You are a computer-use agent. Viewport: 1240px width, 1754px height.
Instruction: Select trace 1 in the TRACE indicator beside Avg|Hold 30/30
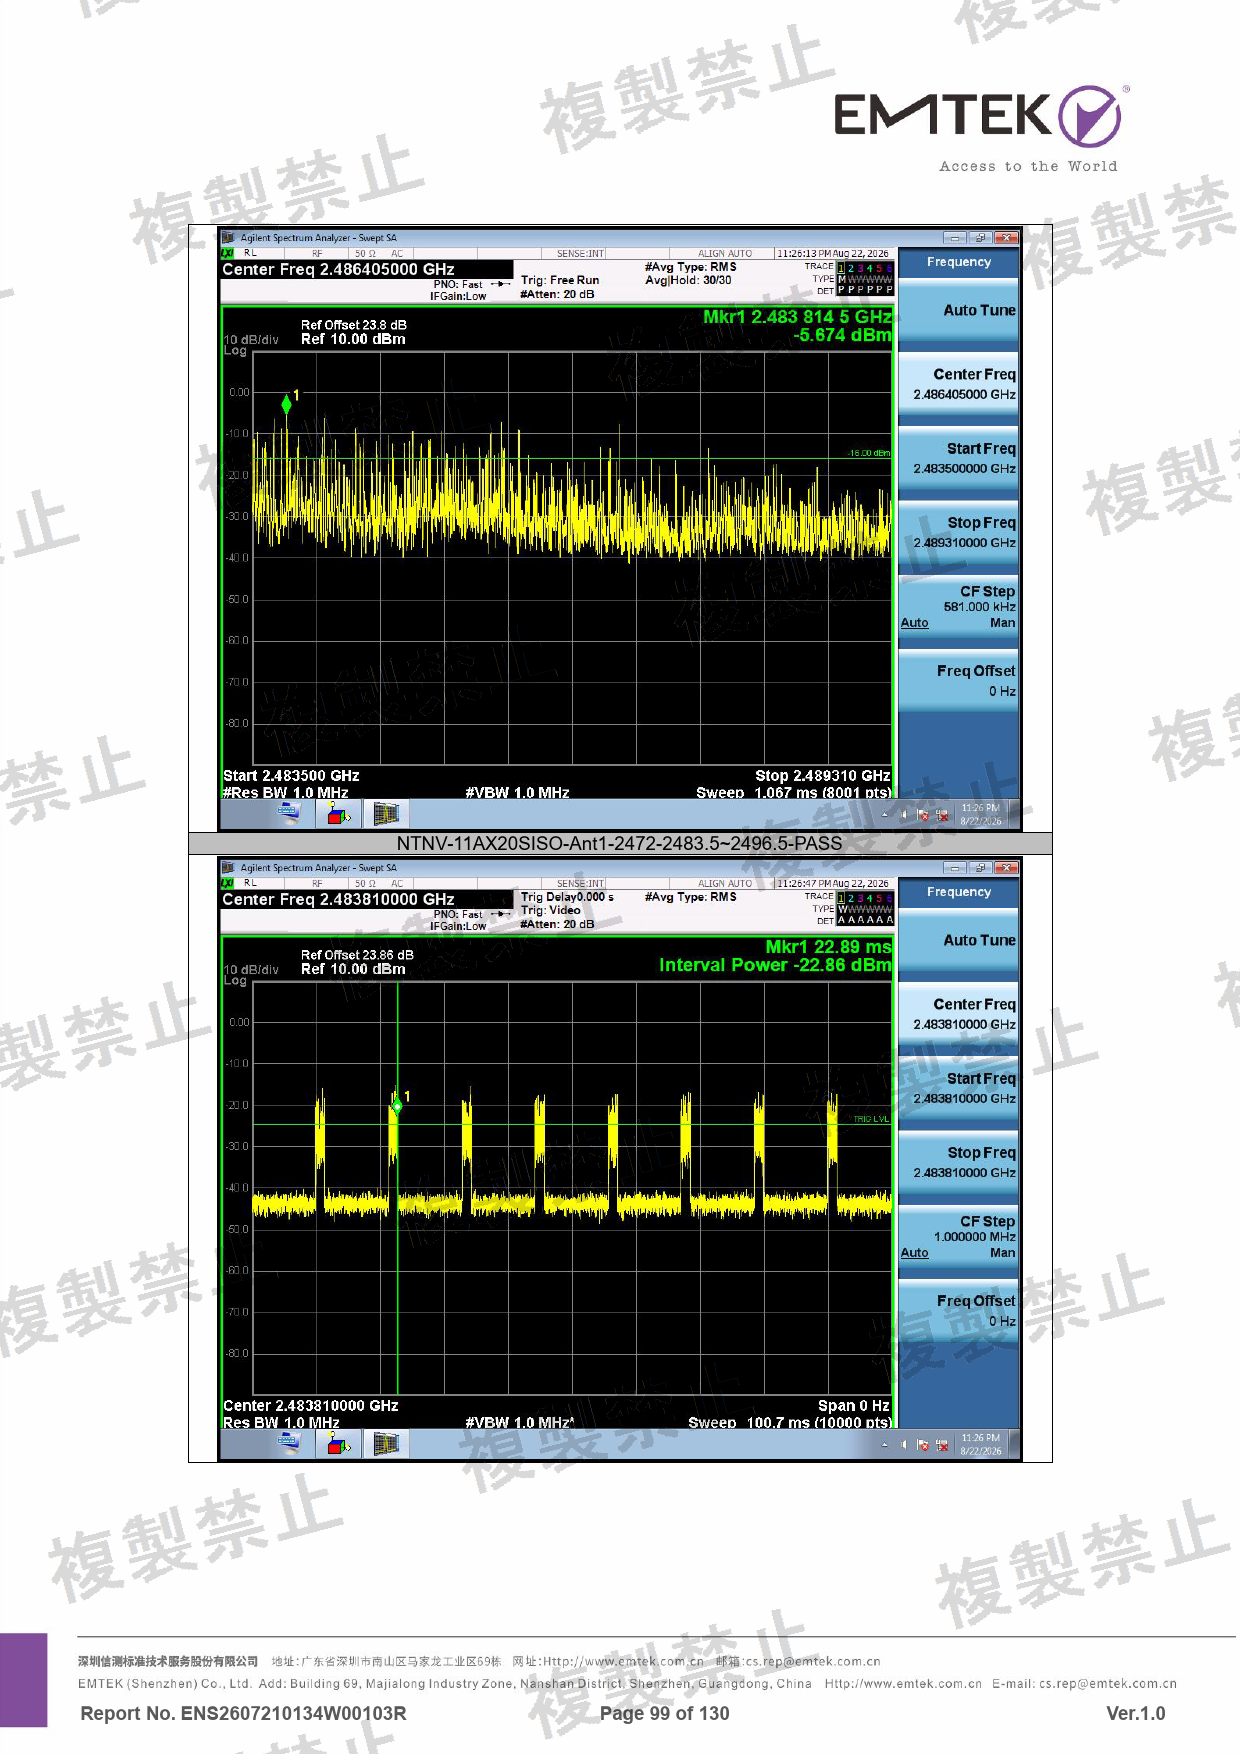tap(841, 268)
